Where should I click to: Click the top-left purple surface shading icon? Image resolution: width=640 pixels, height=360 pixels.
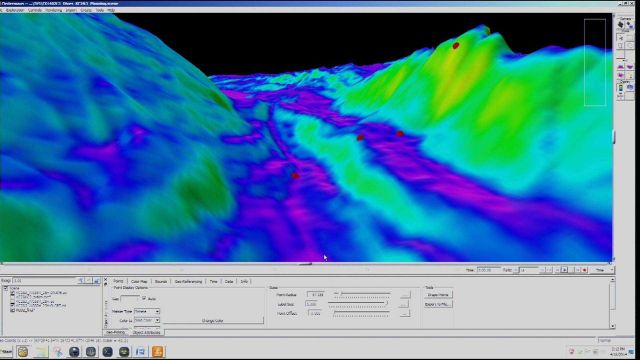point(620,67)
